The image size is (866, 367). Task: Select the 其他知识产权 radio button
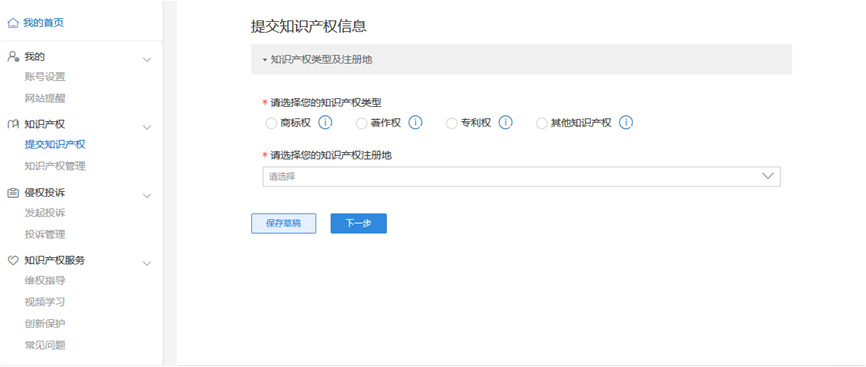(x=542, y=123)
